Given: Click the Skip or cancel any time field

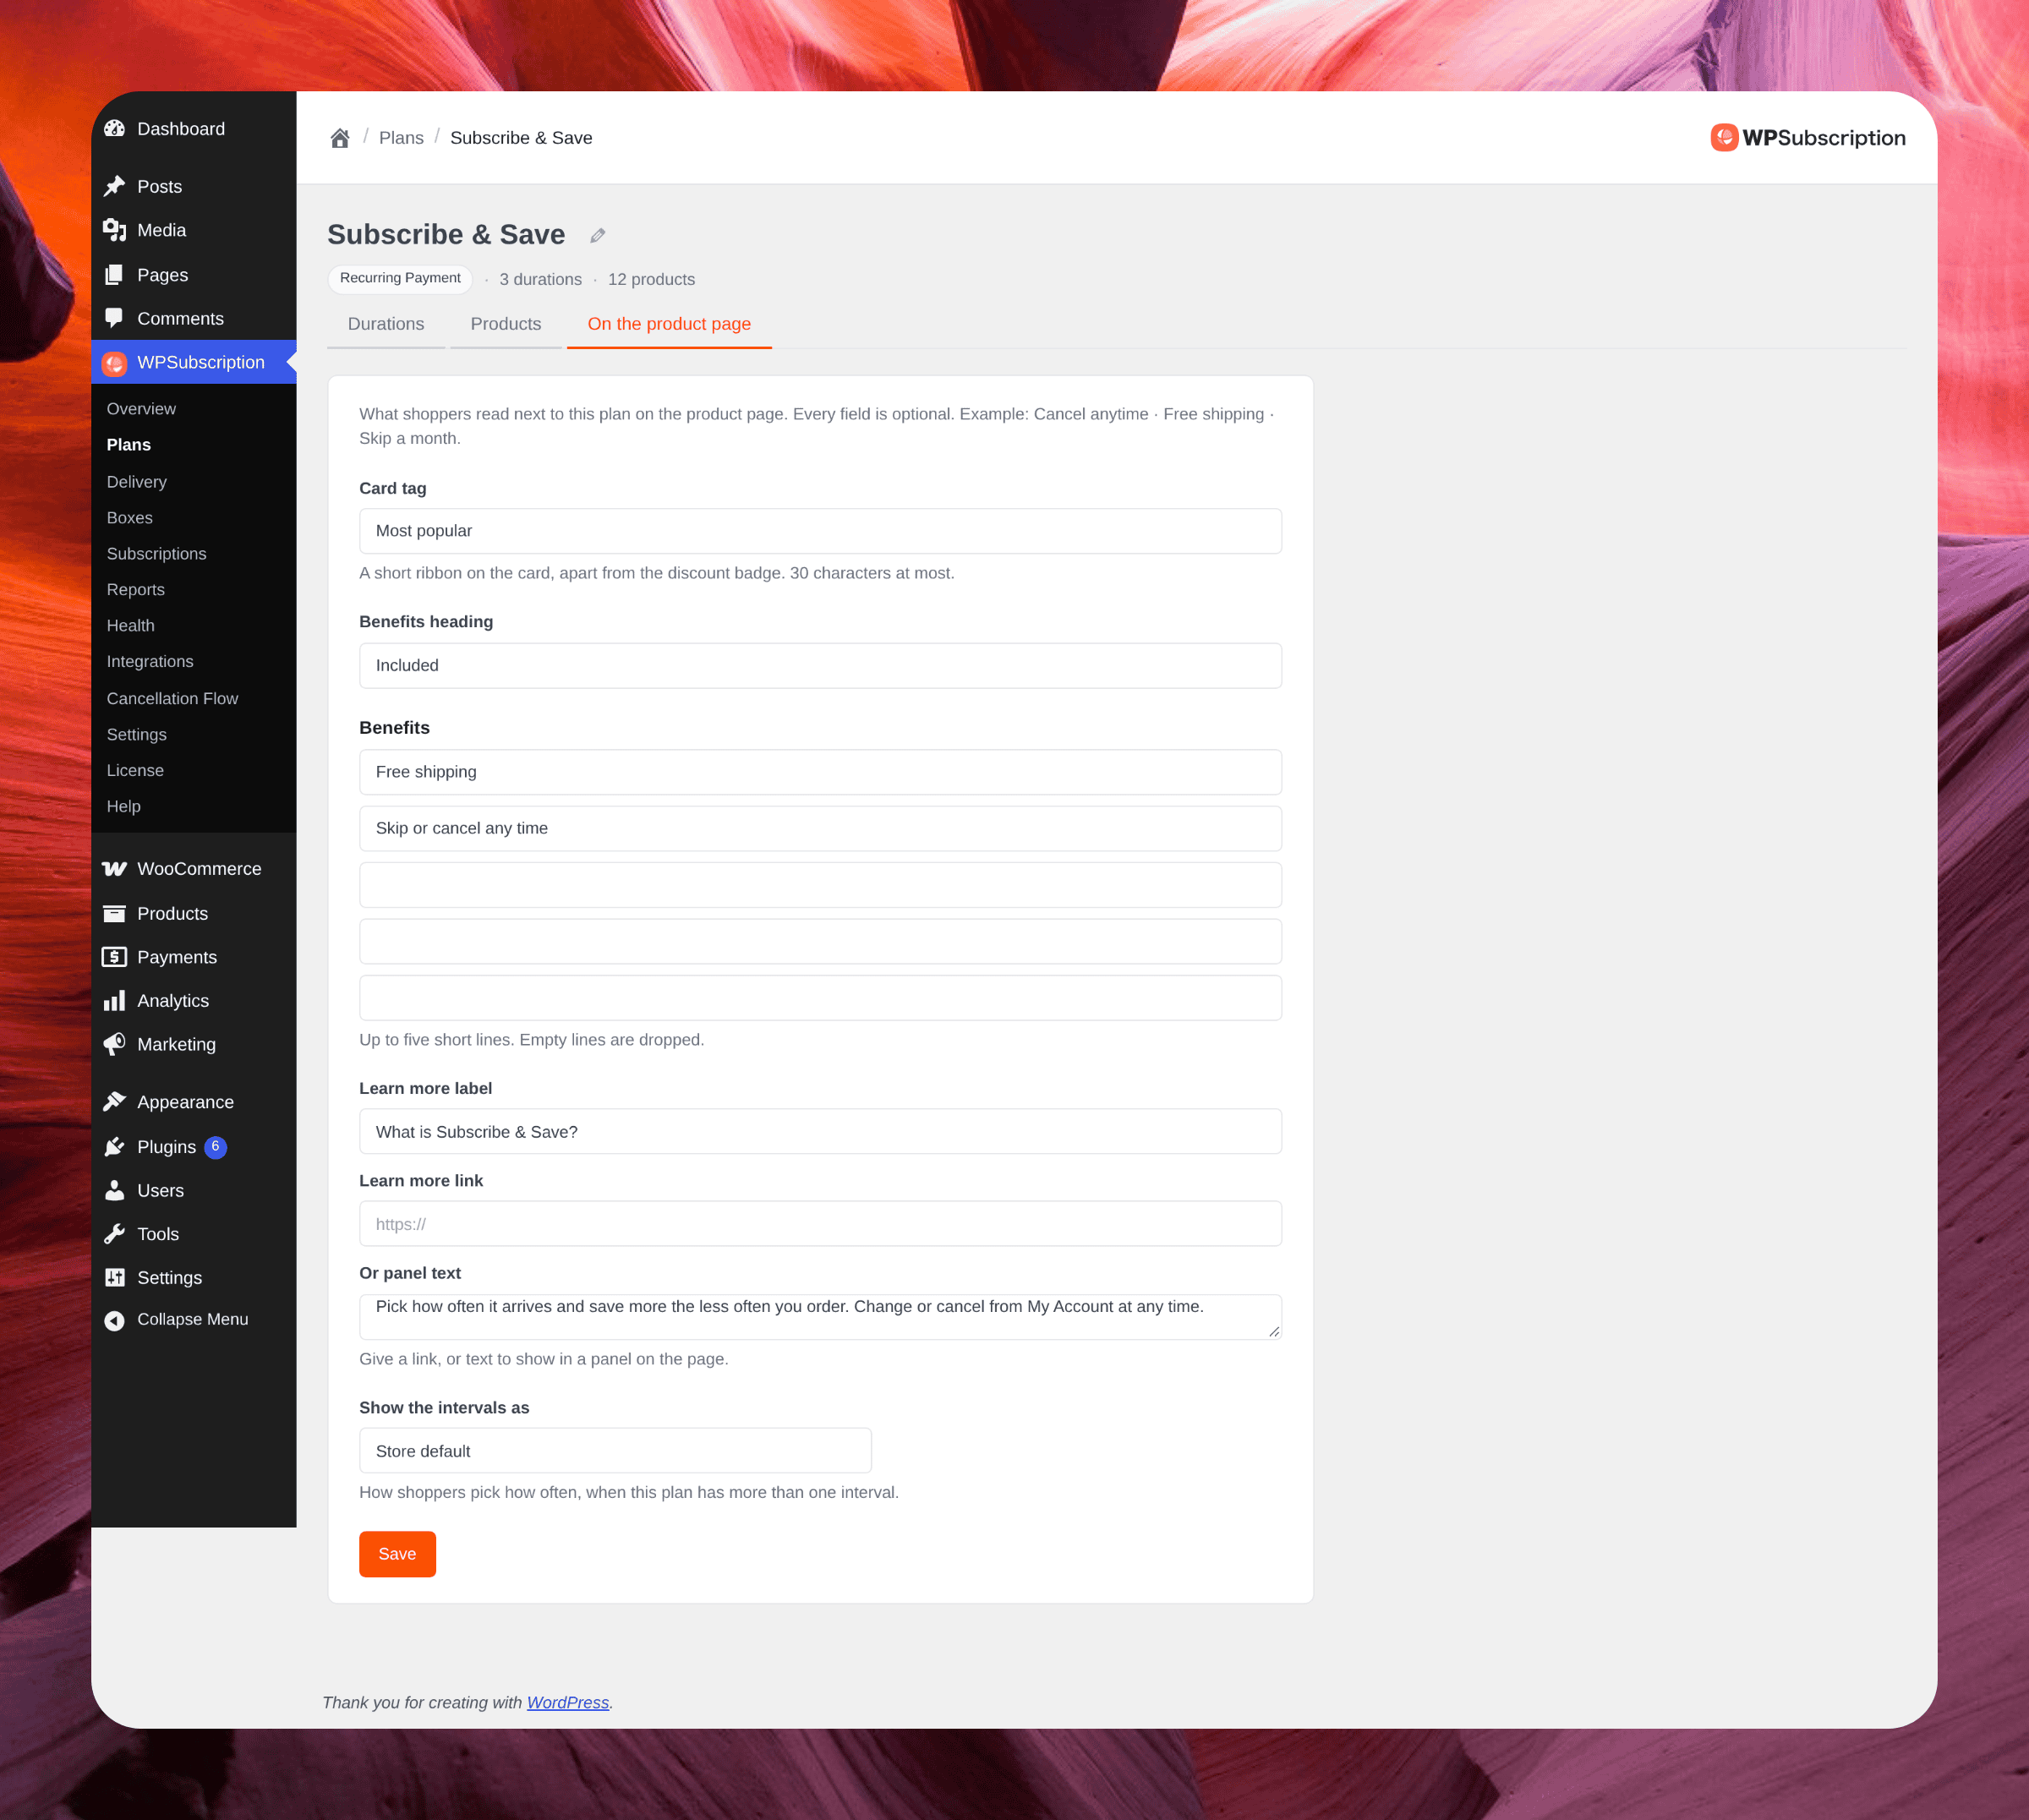Looking at the screenshot, I should pyautogui.click(x=820, y=828).
